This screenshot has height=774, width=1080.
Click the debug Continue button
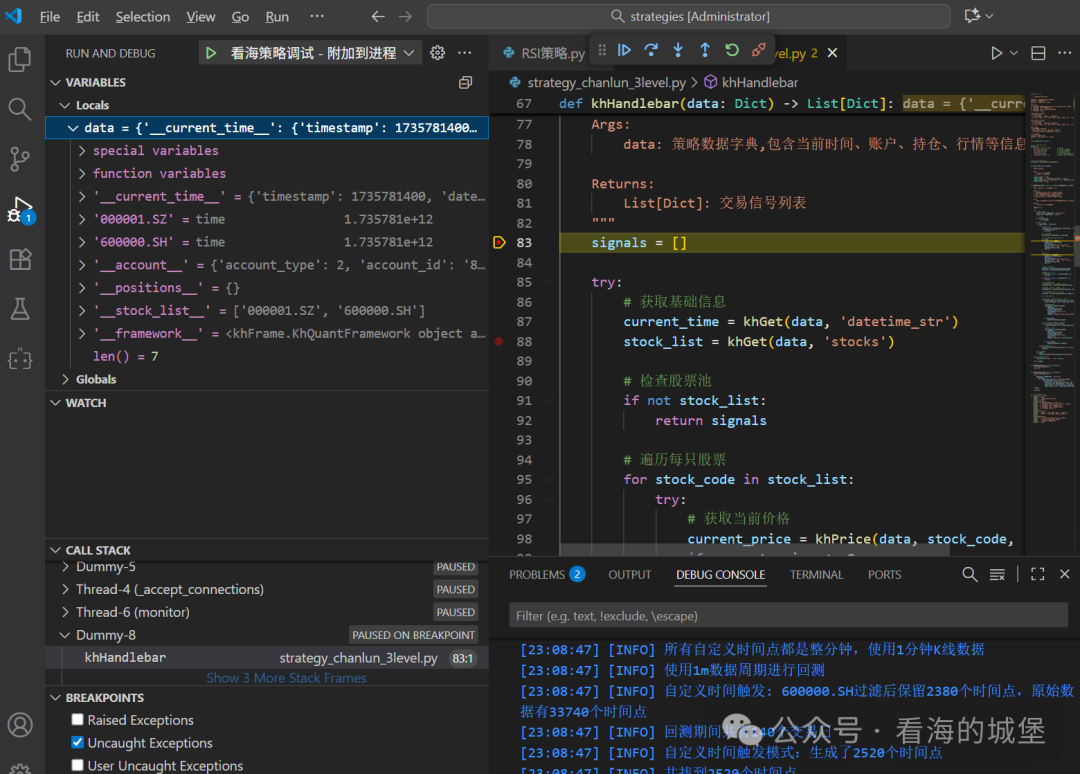tap(624, 50)
